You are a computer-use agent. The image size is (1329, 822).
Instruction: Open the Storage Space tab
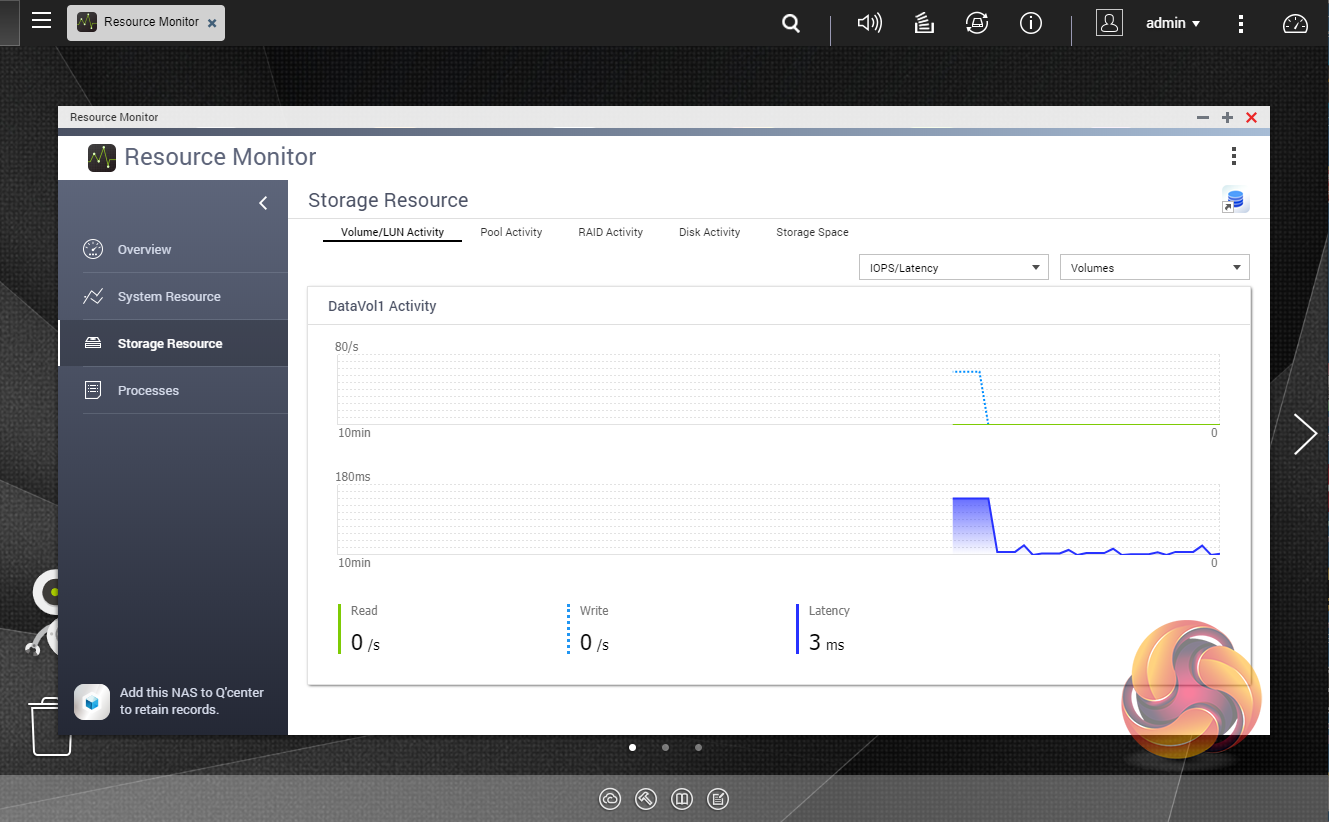click(x=812, y=232)
